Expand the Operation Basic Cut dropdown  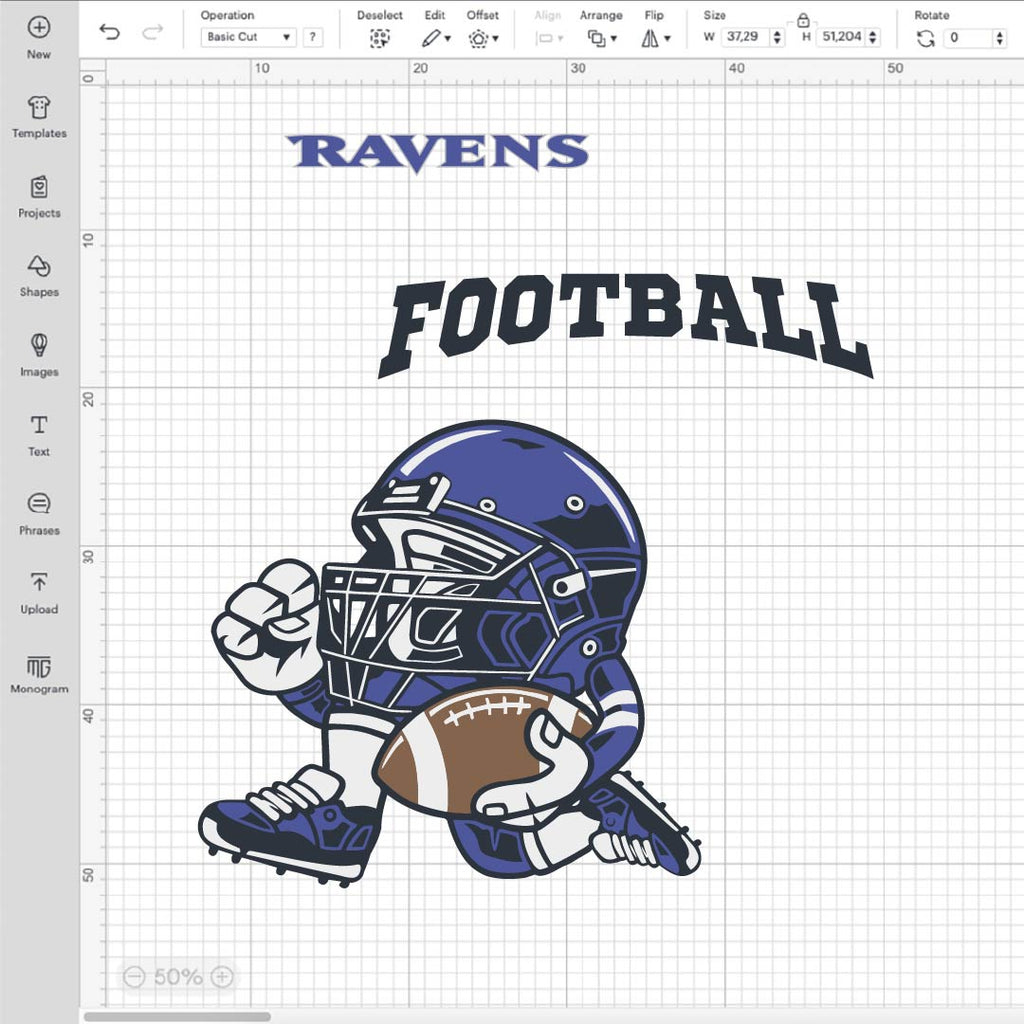pos(248,37)
